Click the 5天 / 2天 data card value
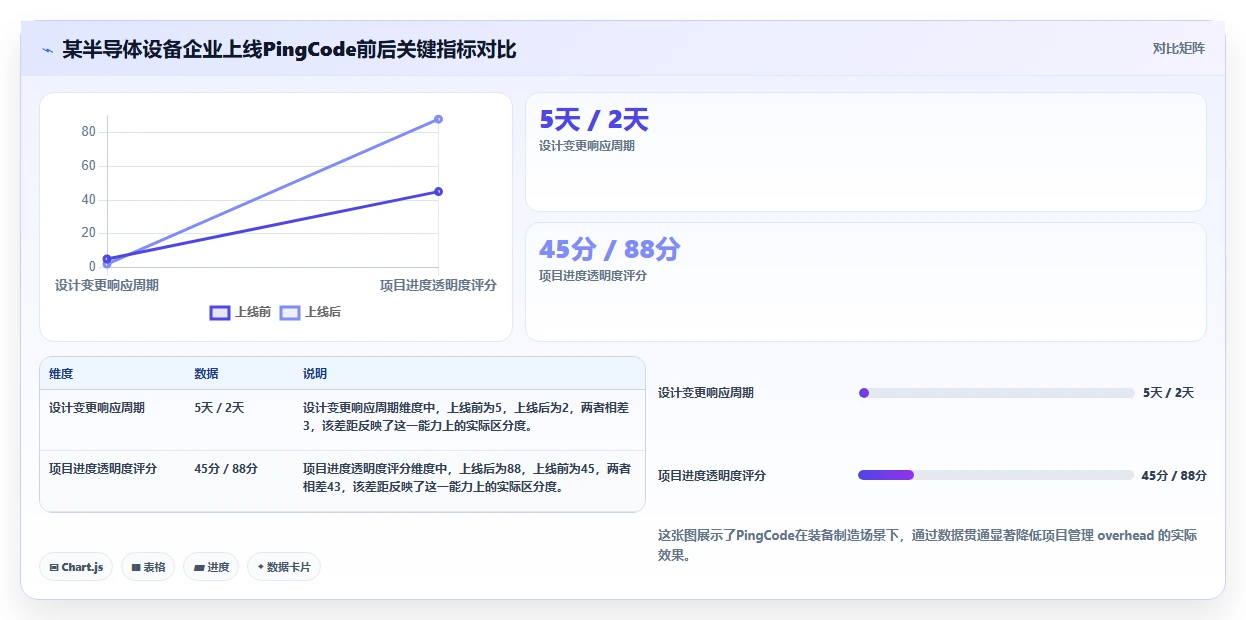Viewport: 1246px width, 620px height. pyautogui.click(x=594, y=120)
